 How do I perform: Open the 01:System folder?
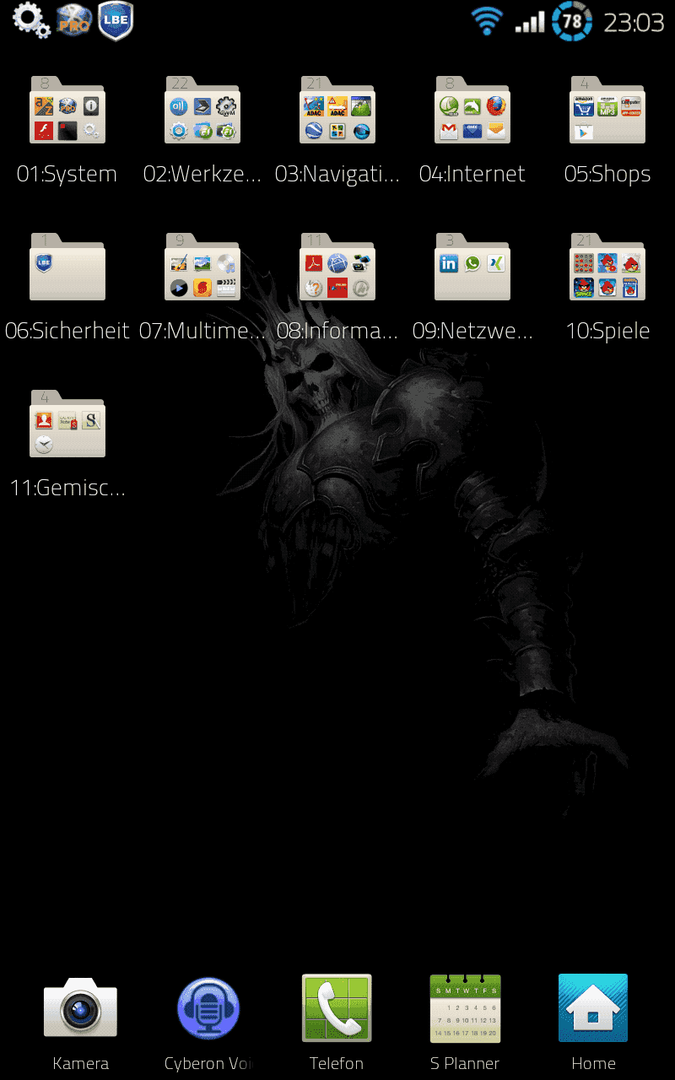(x=67, y=110)
